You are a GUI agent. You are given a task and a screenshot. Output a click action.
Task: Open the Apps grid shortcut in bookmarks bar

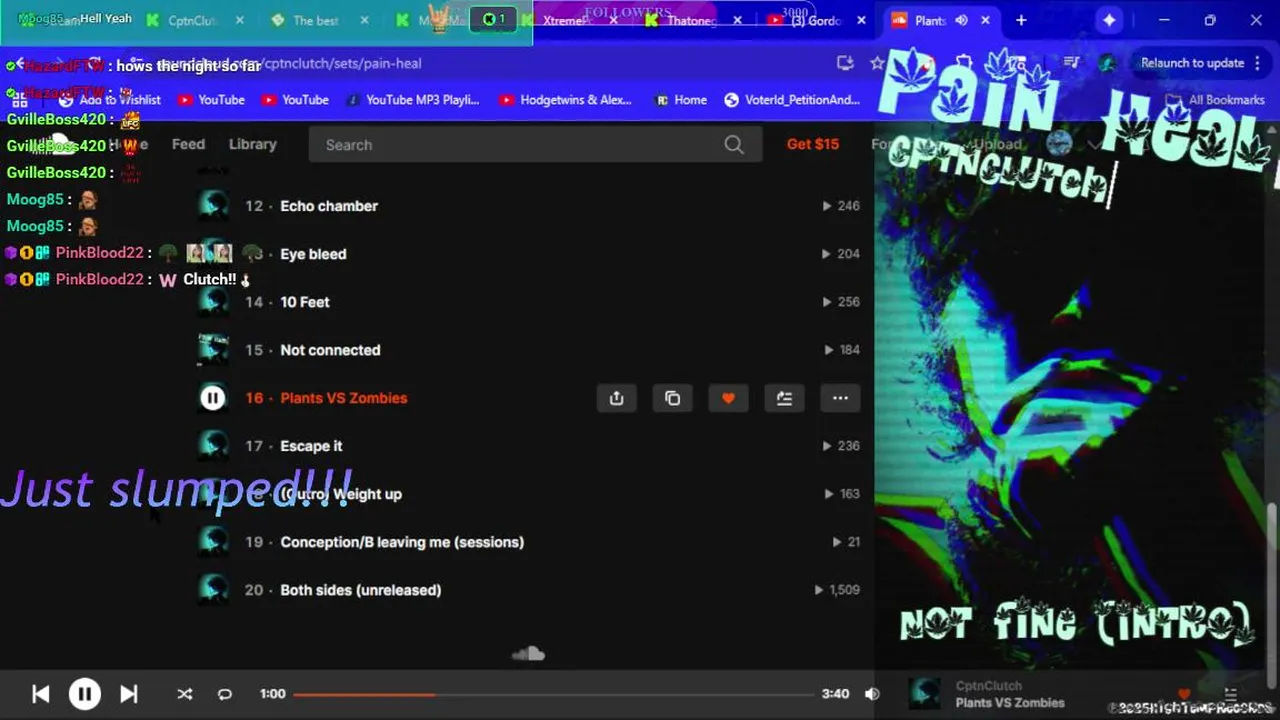pyautogui.click(x=19, y=100)
